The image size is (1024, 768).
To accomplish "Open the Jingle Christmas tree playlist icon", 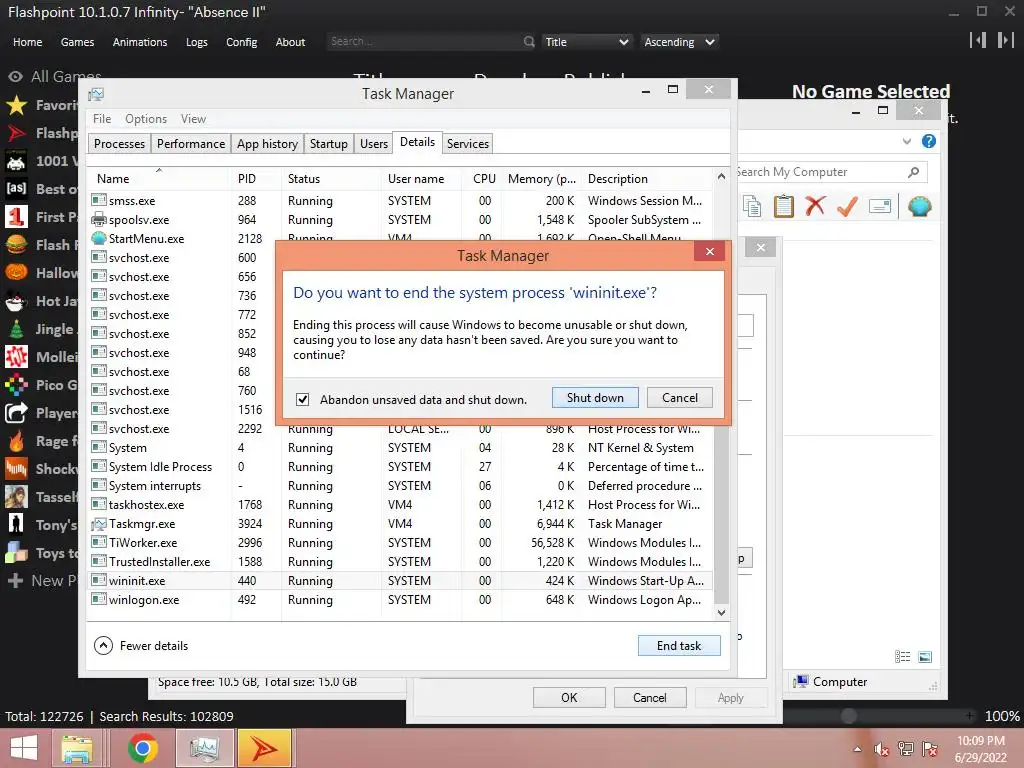I will [x=16, y=329].
